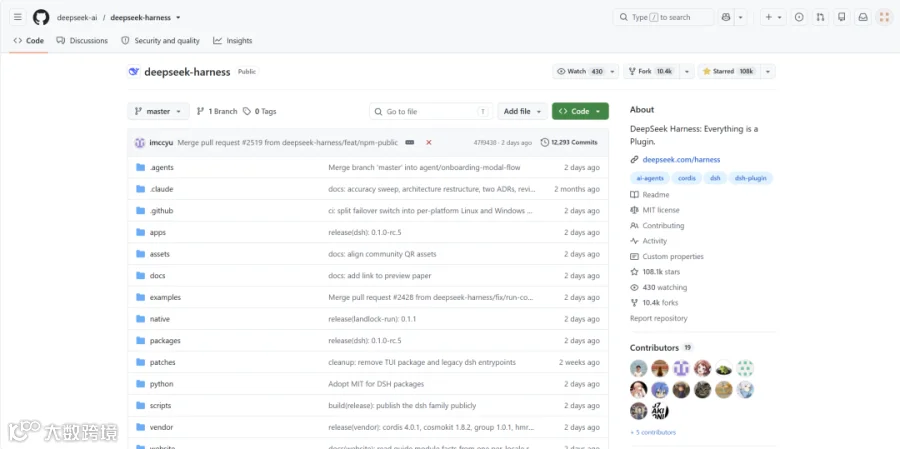Click the deepseek-harness repository logo
This screenshot has width=900, height=449.
click(134, 72)
